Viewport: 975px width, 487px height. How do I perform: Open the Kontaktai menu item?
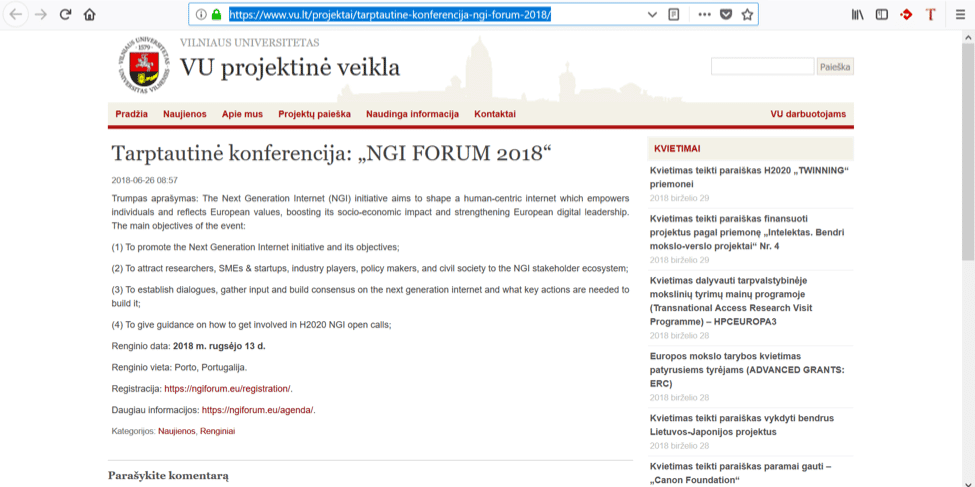pos(495,114)
